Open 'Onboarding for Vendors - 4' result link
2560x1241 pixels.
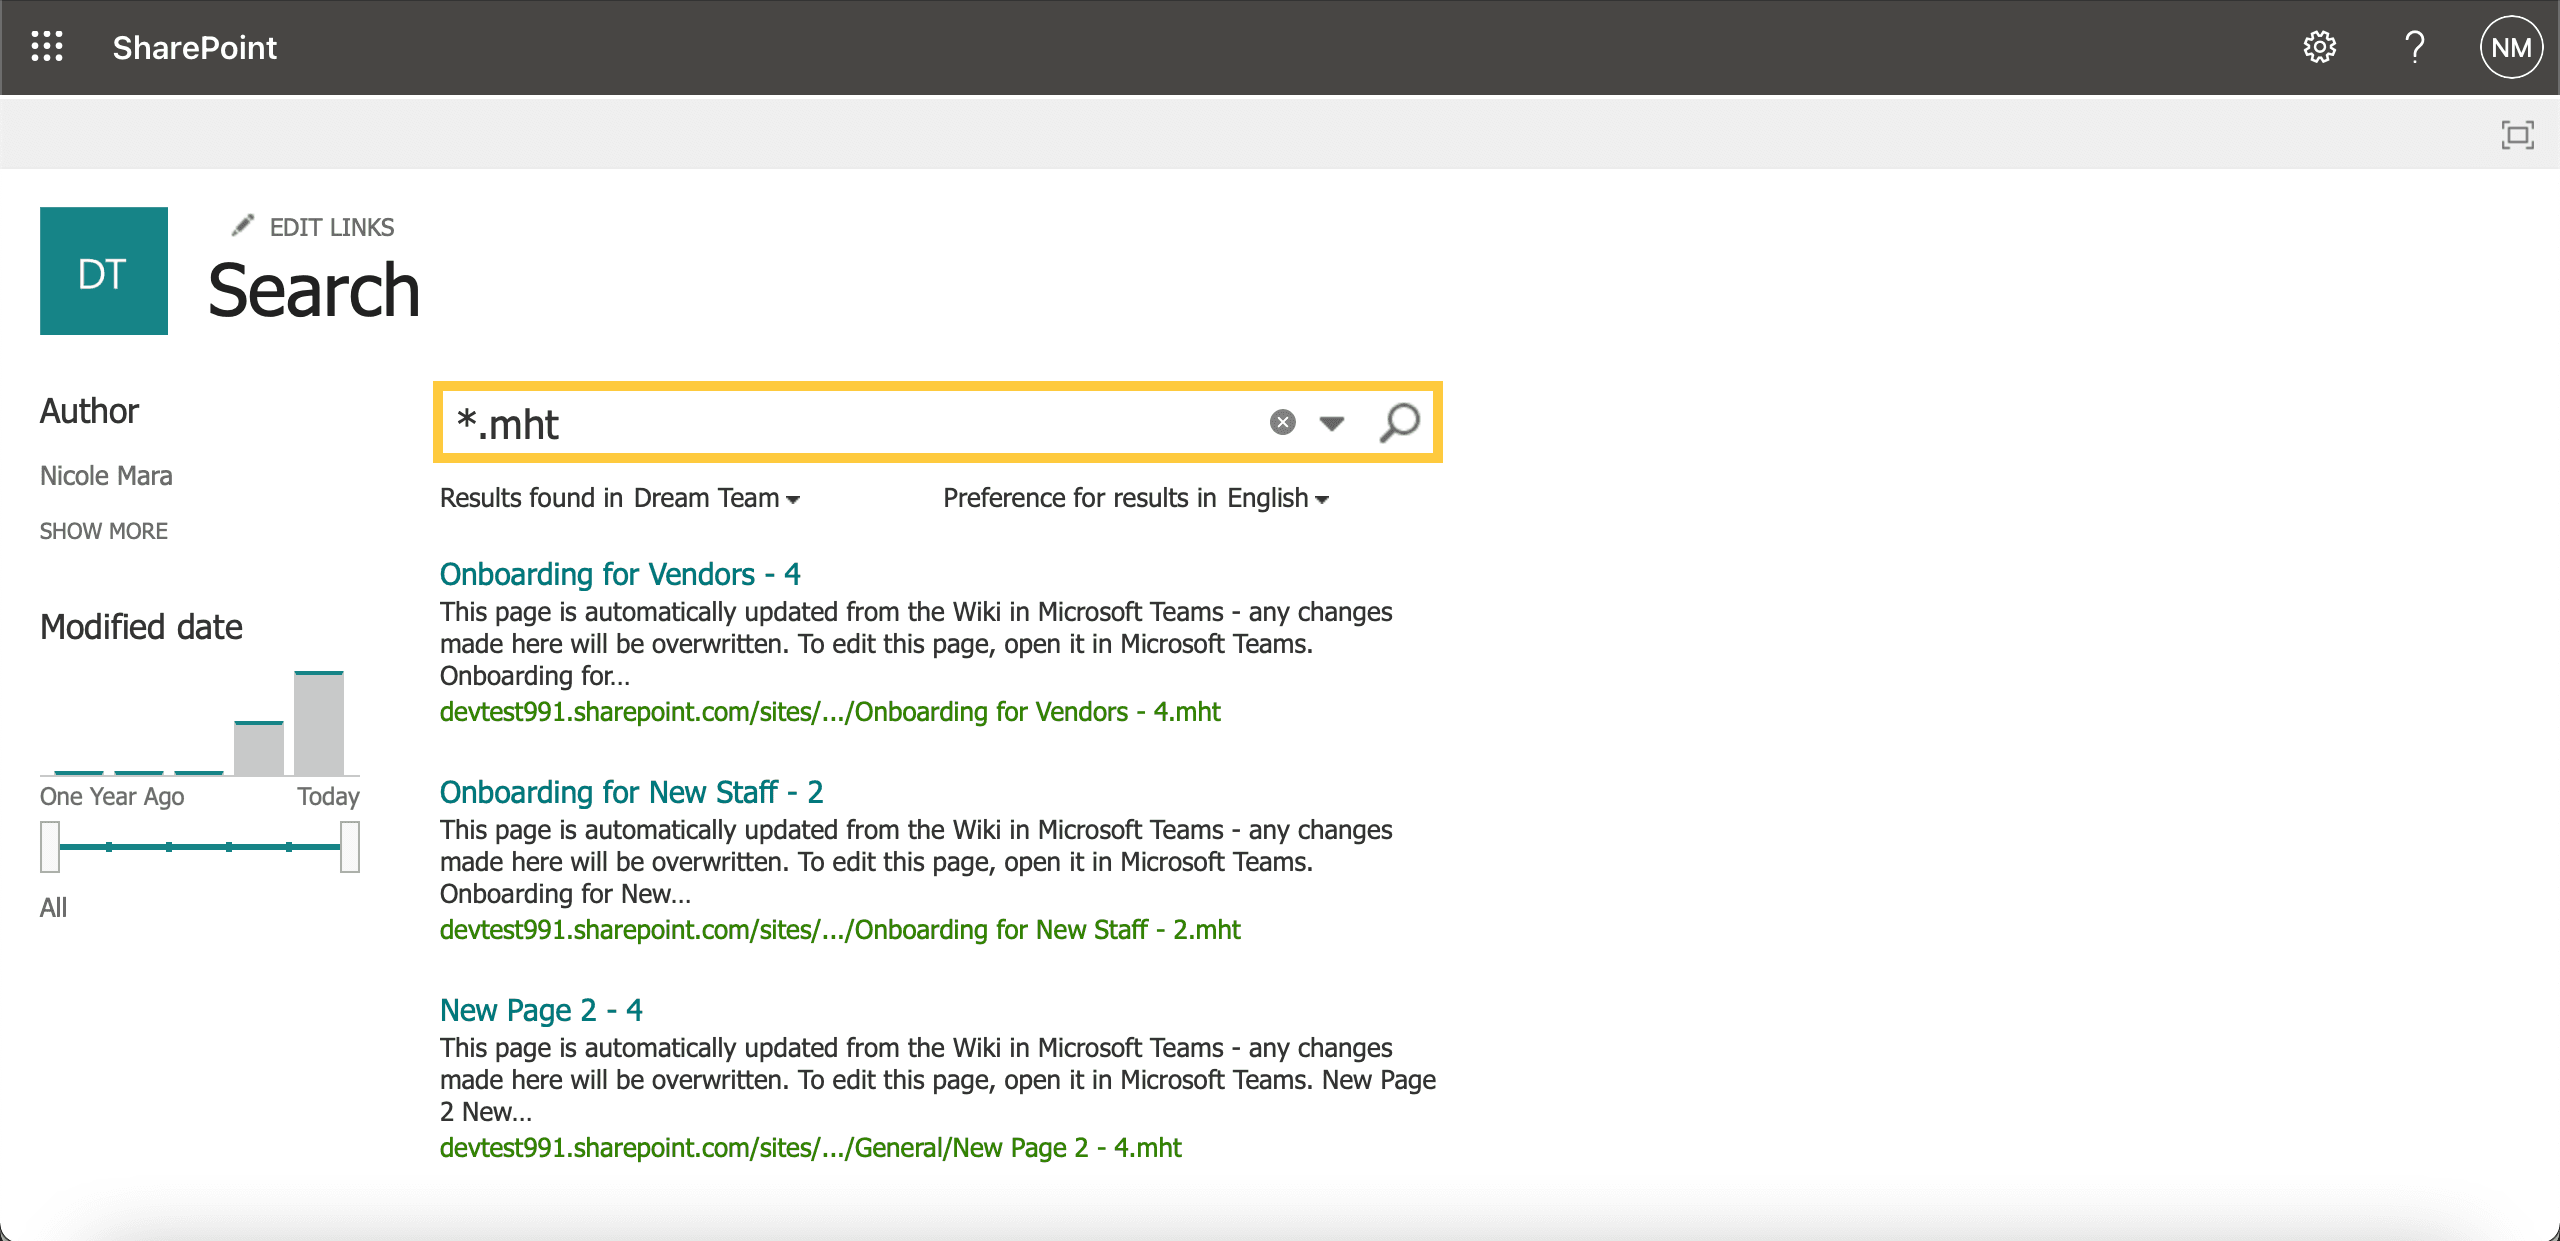coord(622,573)
